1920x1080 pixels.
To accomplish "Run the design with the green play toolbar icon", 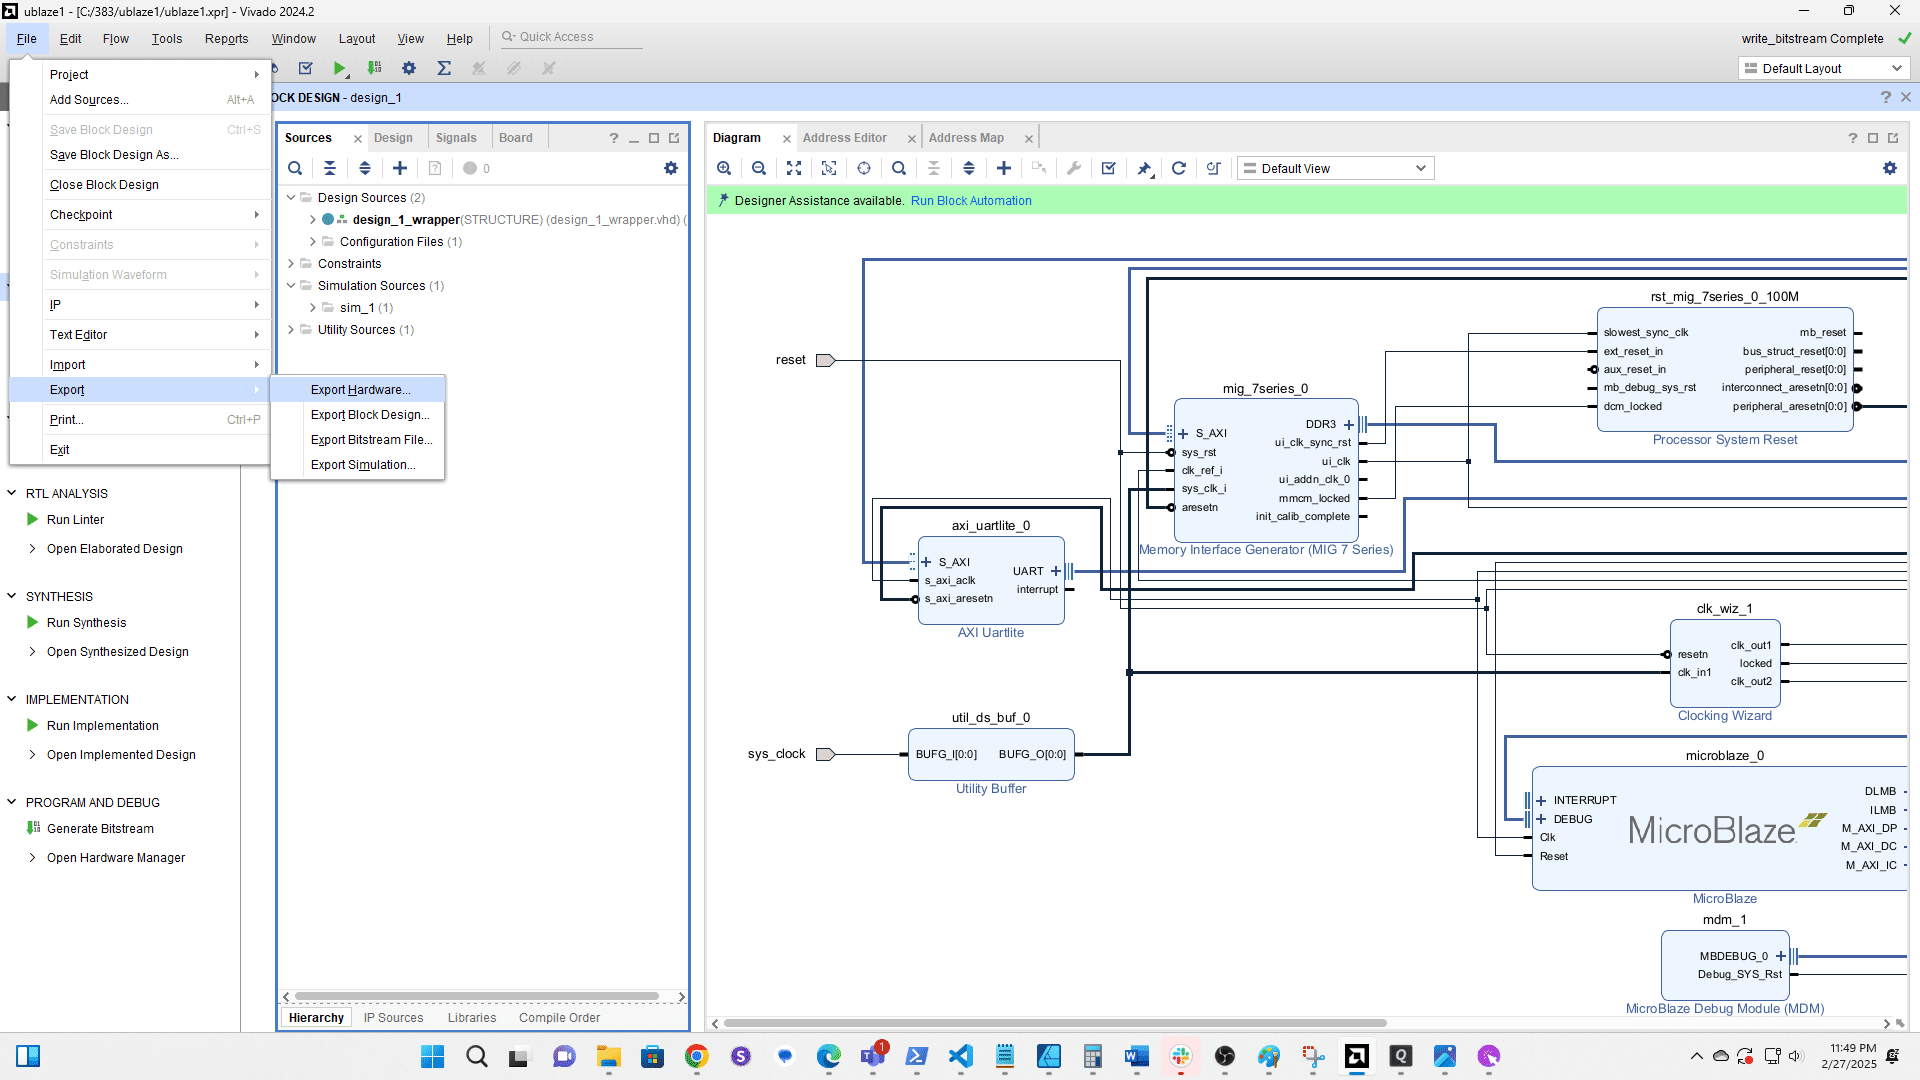I will pos(340,68).
